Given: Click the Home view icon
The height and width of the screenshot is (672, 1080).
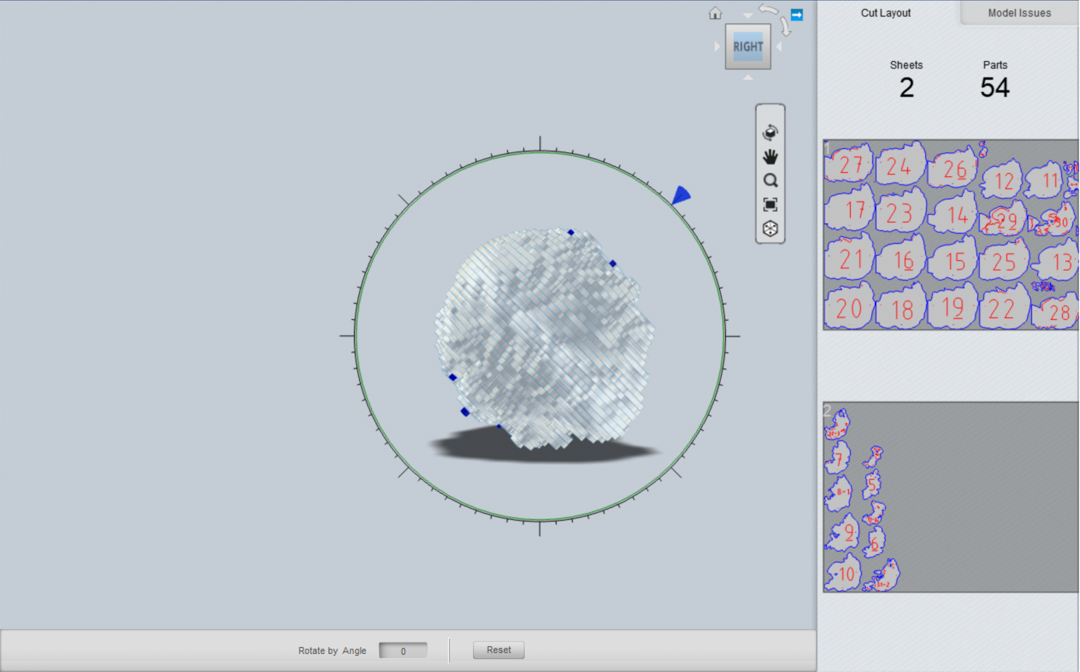Looking at the screenshot, I should pos(715,14).
